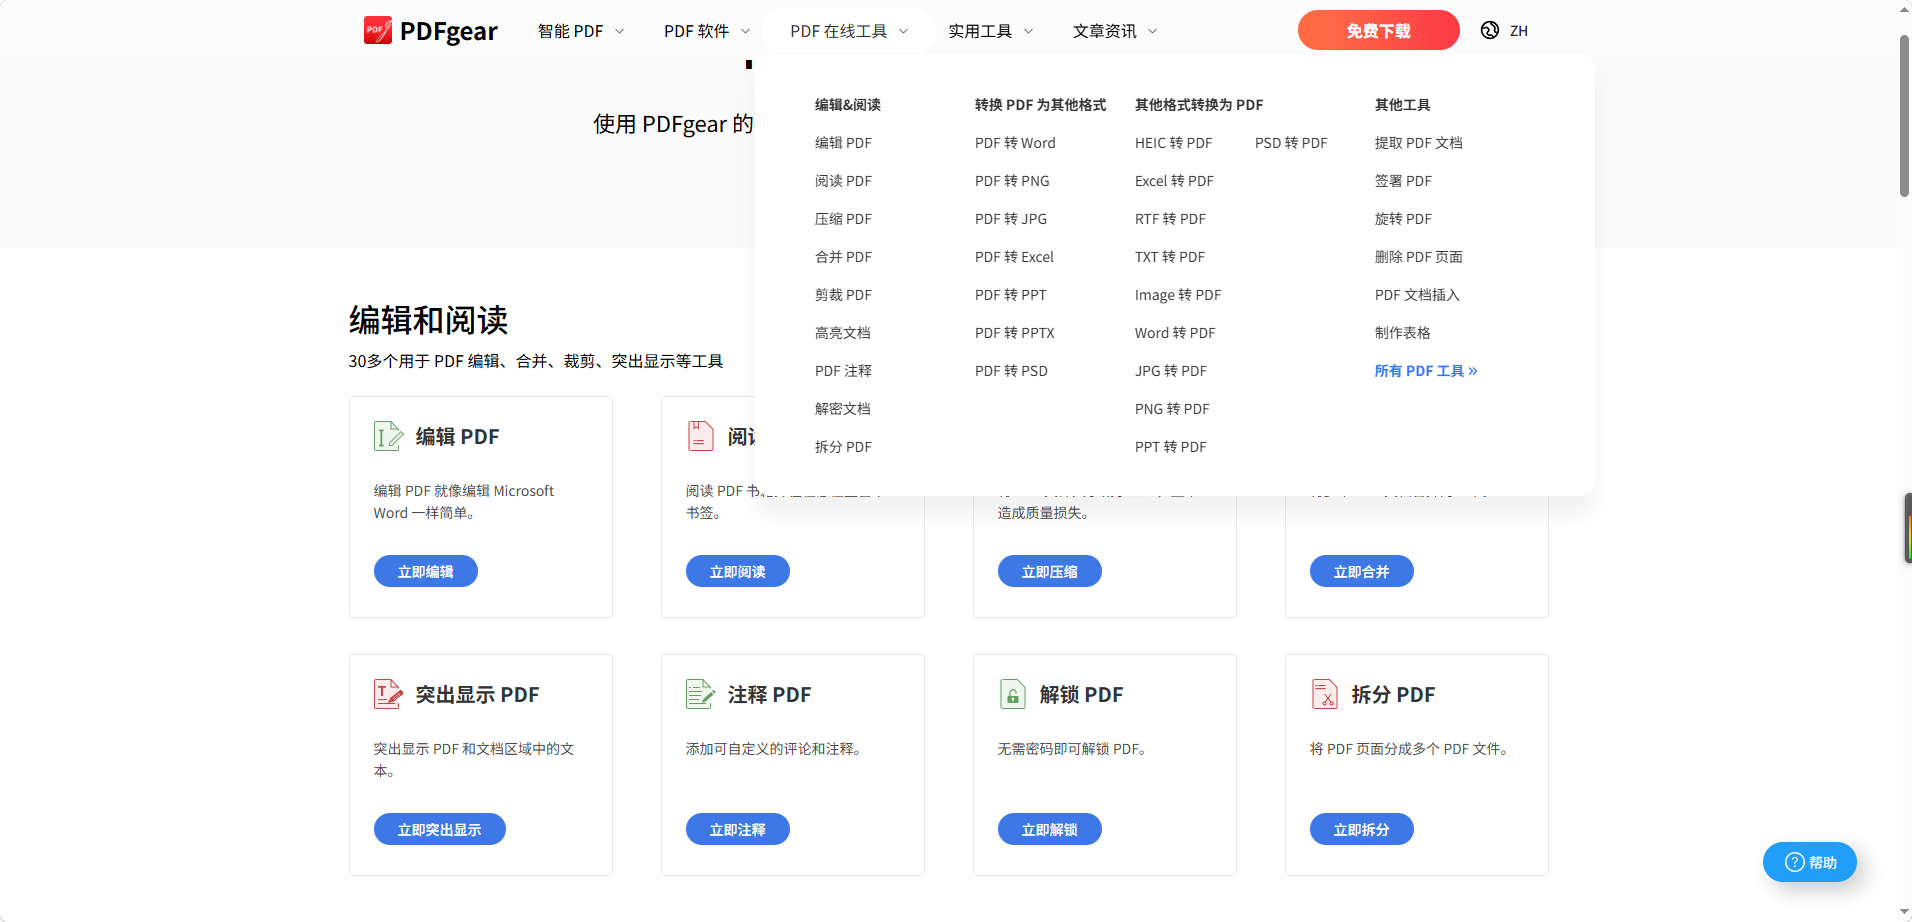This screenshot has height=922, width=1912.
Task: Click the scrollbar down arrow
Action: [1904, 912]
